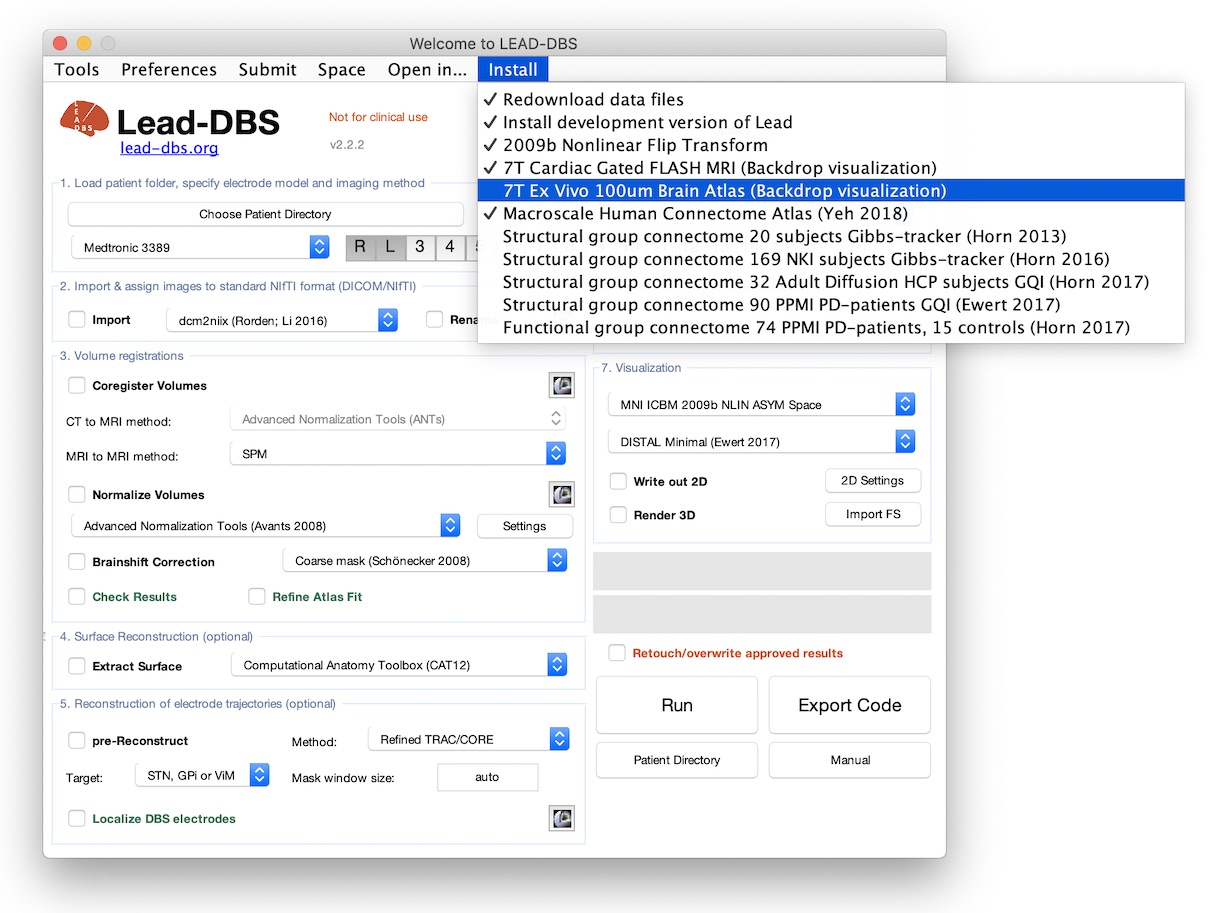Image resolution: width=1228 pixels, height=913 pixels.
Task: Enable Retouch/overwrite approved results
Action: pyautogui.click(x=618, y=653)
